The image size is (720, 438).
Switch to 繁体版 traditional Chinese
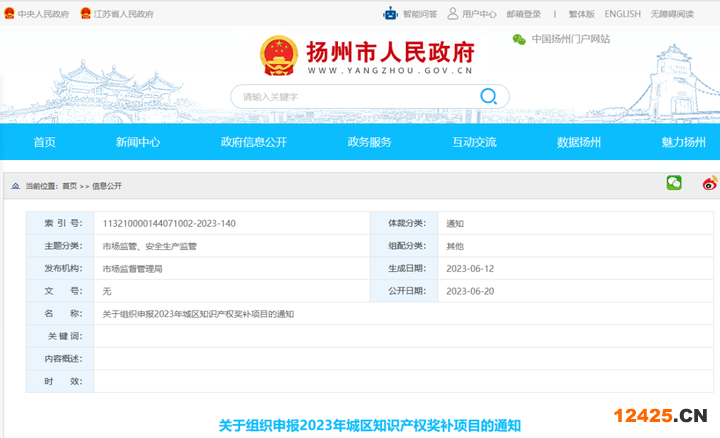[x=581, y=15]
